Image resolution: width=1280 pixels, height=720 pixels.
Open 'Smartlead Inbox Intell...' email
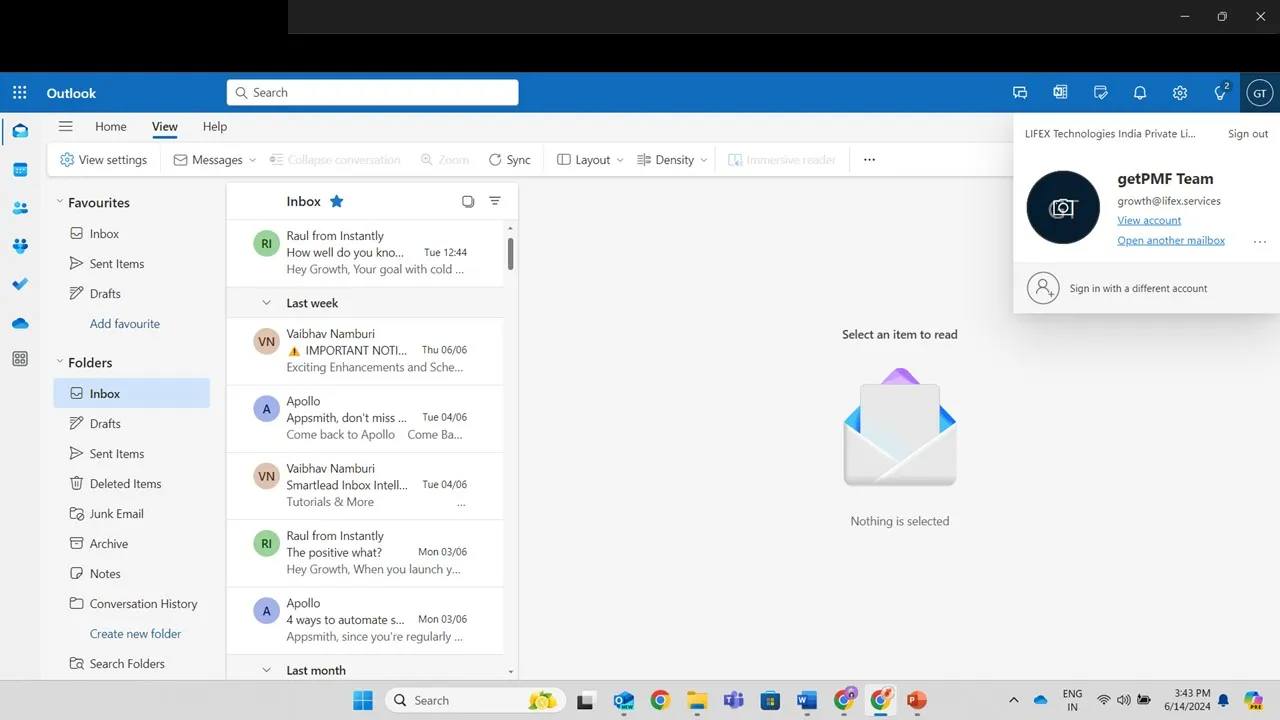[365, 485]
